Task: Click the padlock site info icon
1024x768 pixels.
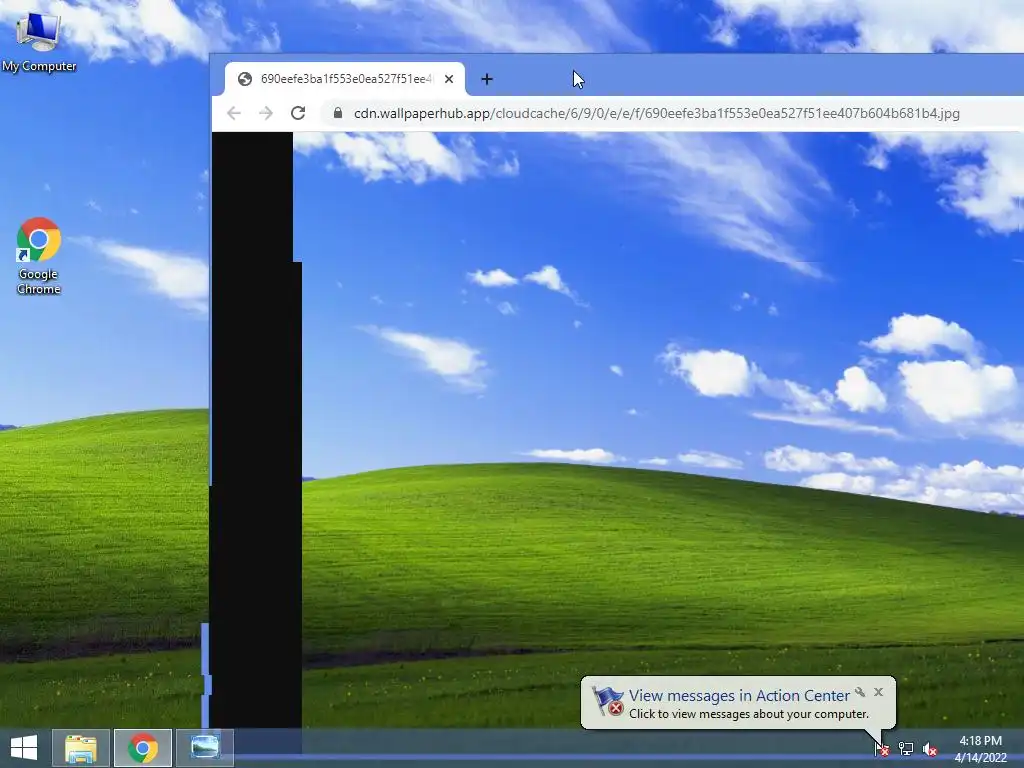Action: (338, 113)
